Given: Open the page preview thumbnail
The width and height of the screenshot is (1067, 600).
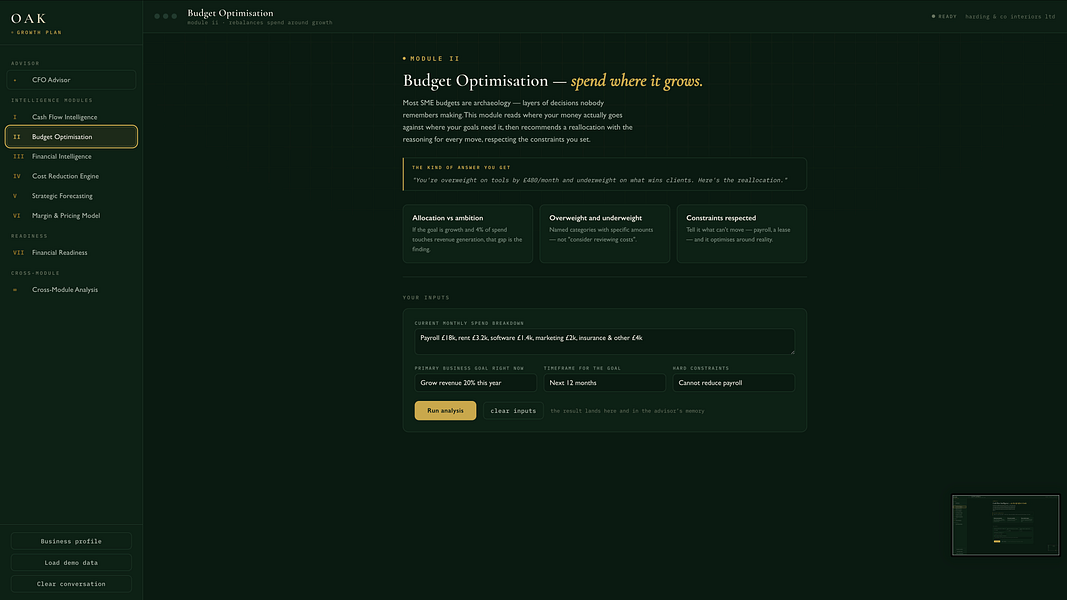Looking at the screenshot, I should tap(1005, 525).
